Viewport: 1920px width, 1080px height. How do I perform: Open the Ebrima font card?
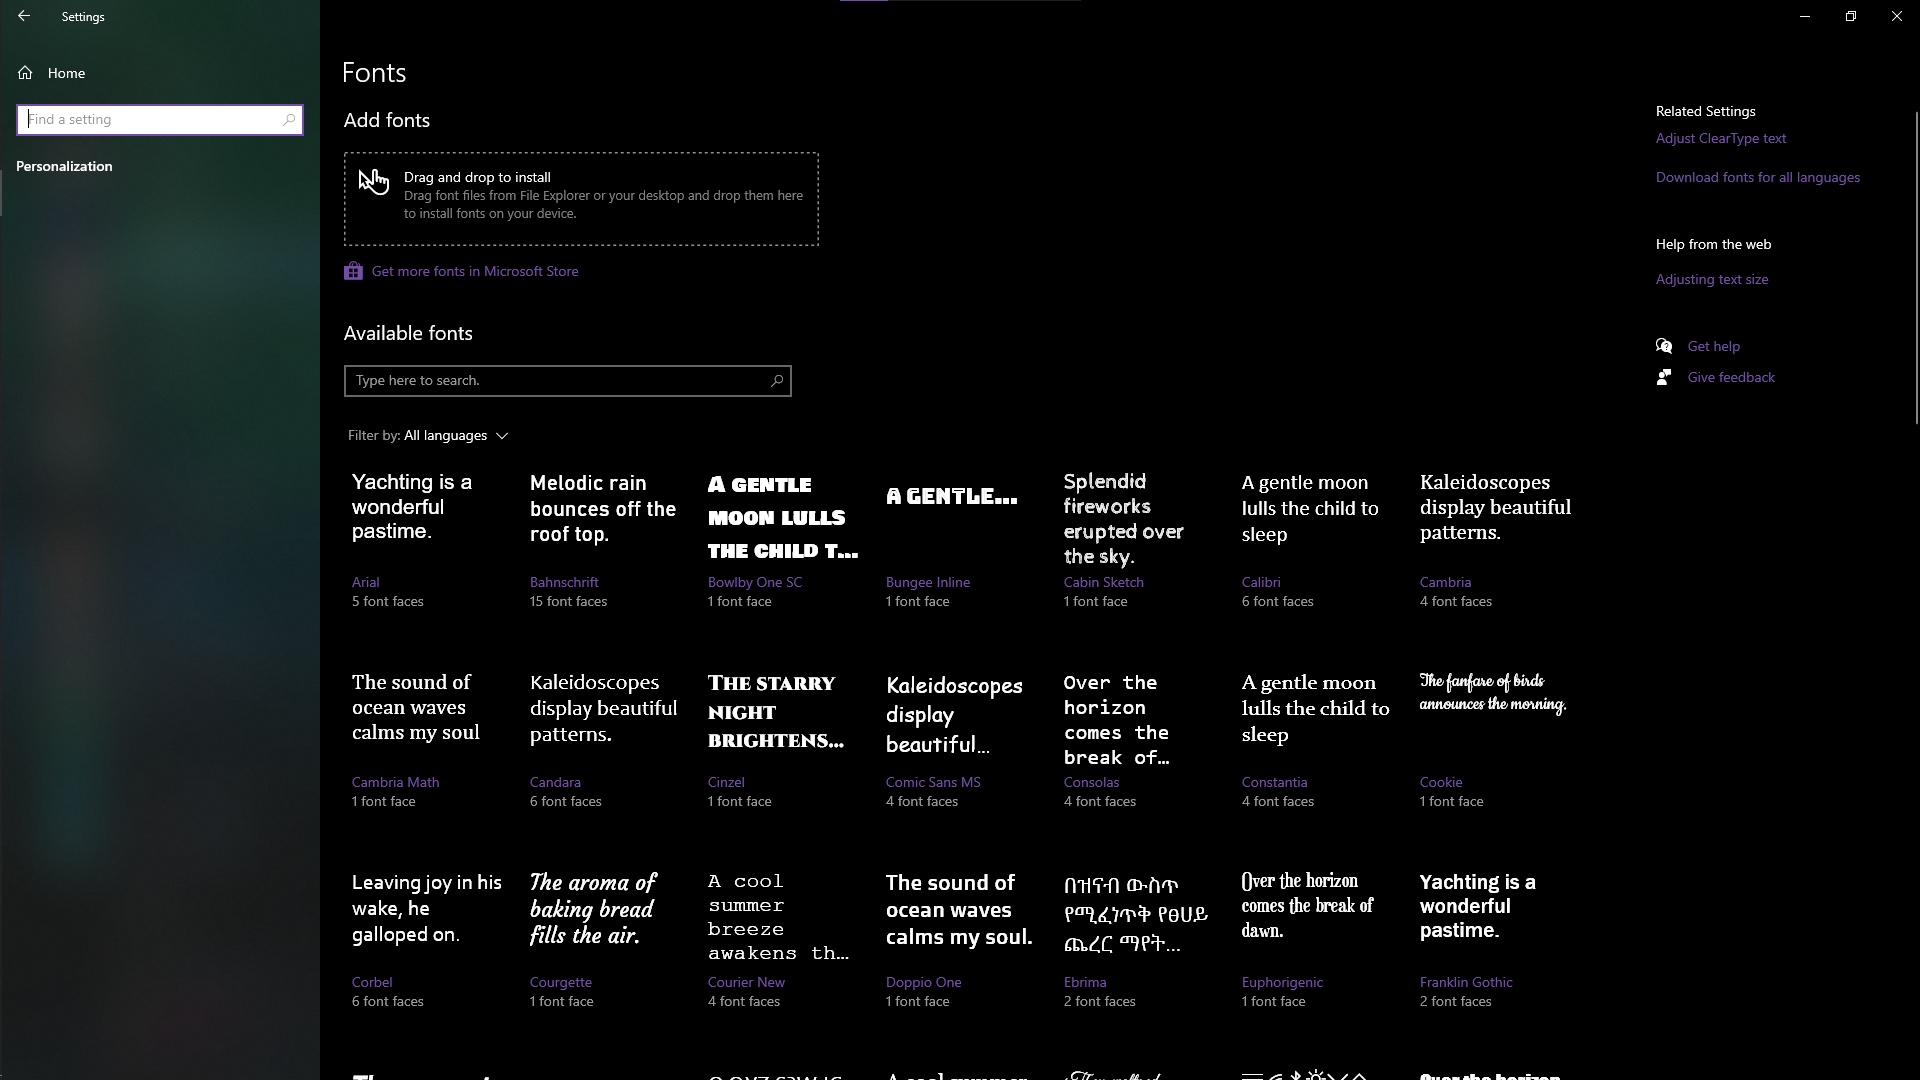(1140, 940)
